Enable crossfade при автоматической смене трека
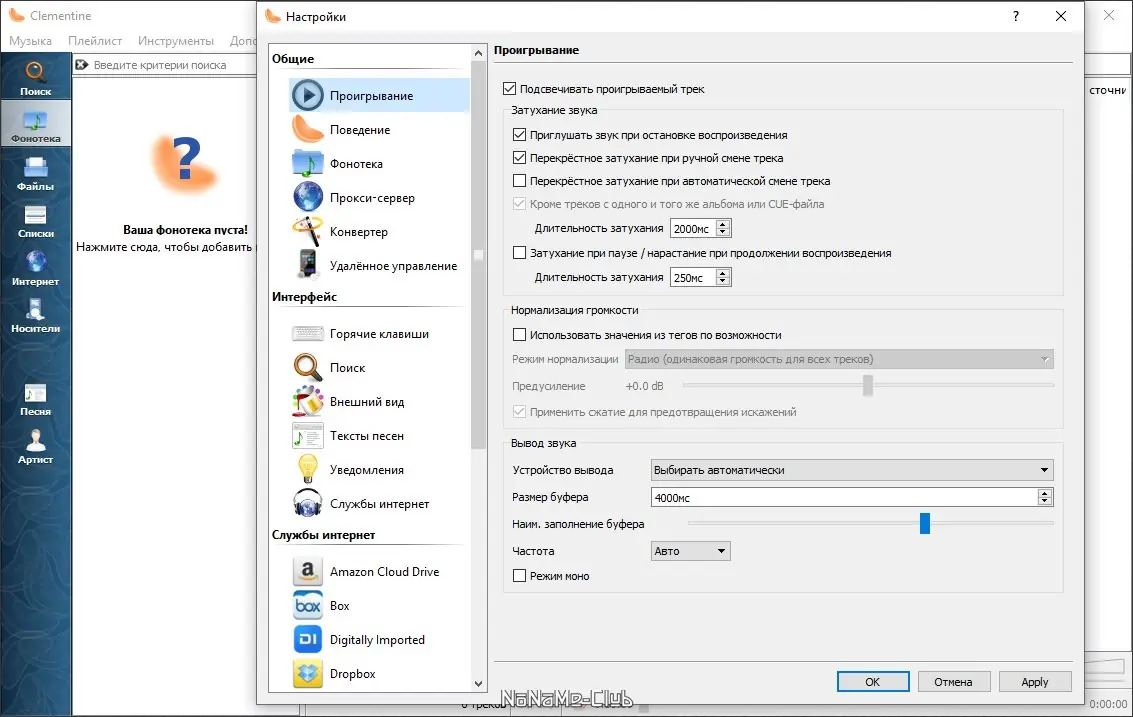 pos(520,181)
